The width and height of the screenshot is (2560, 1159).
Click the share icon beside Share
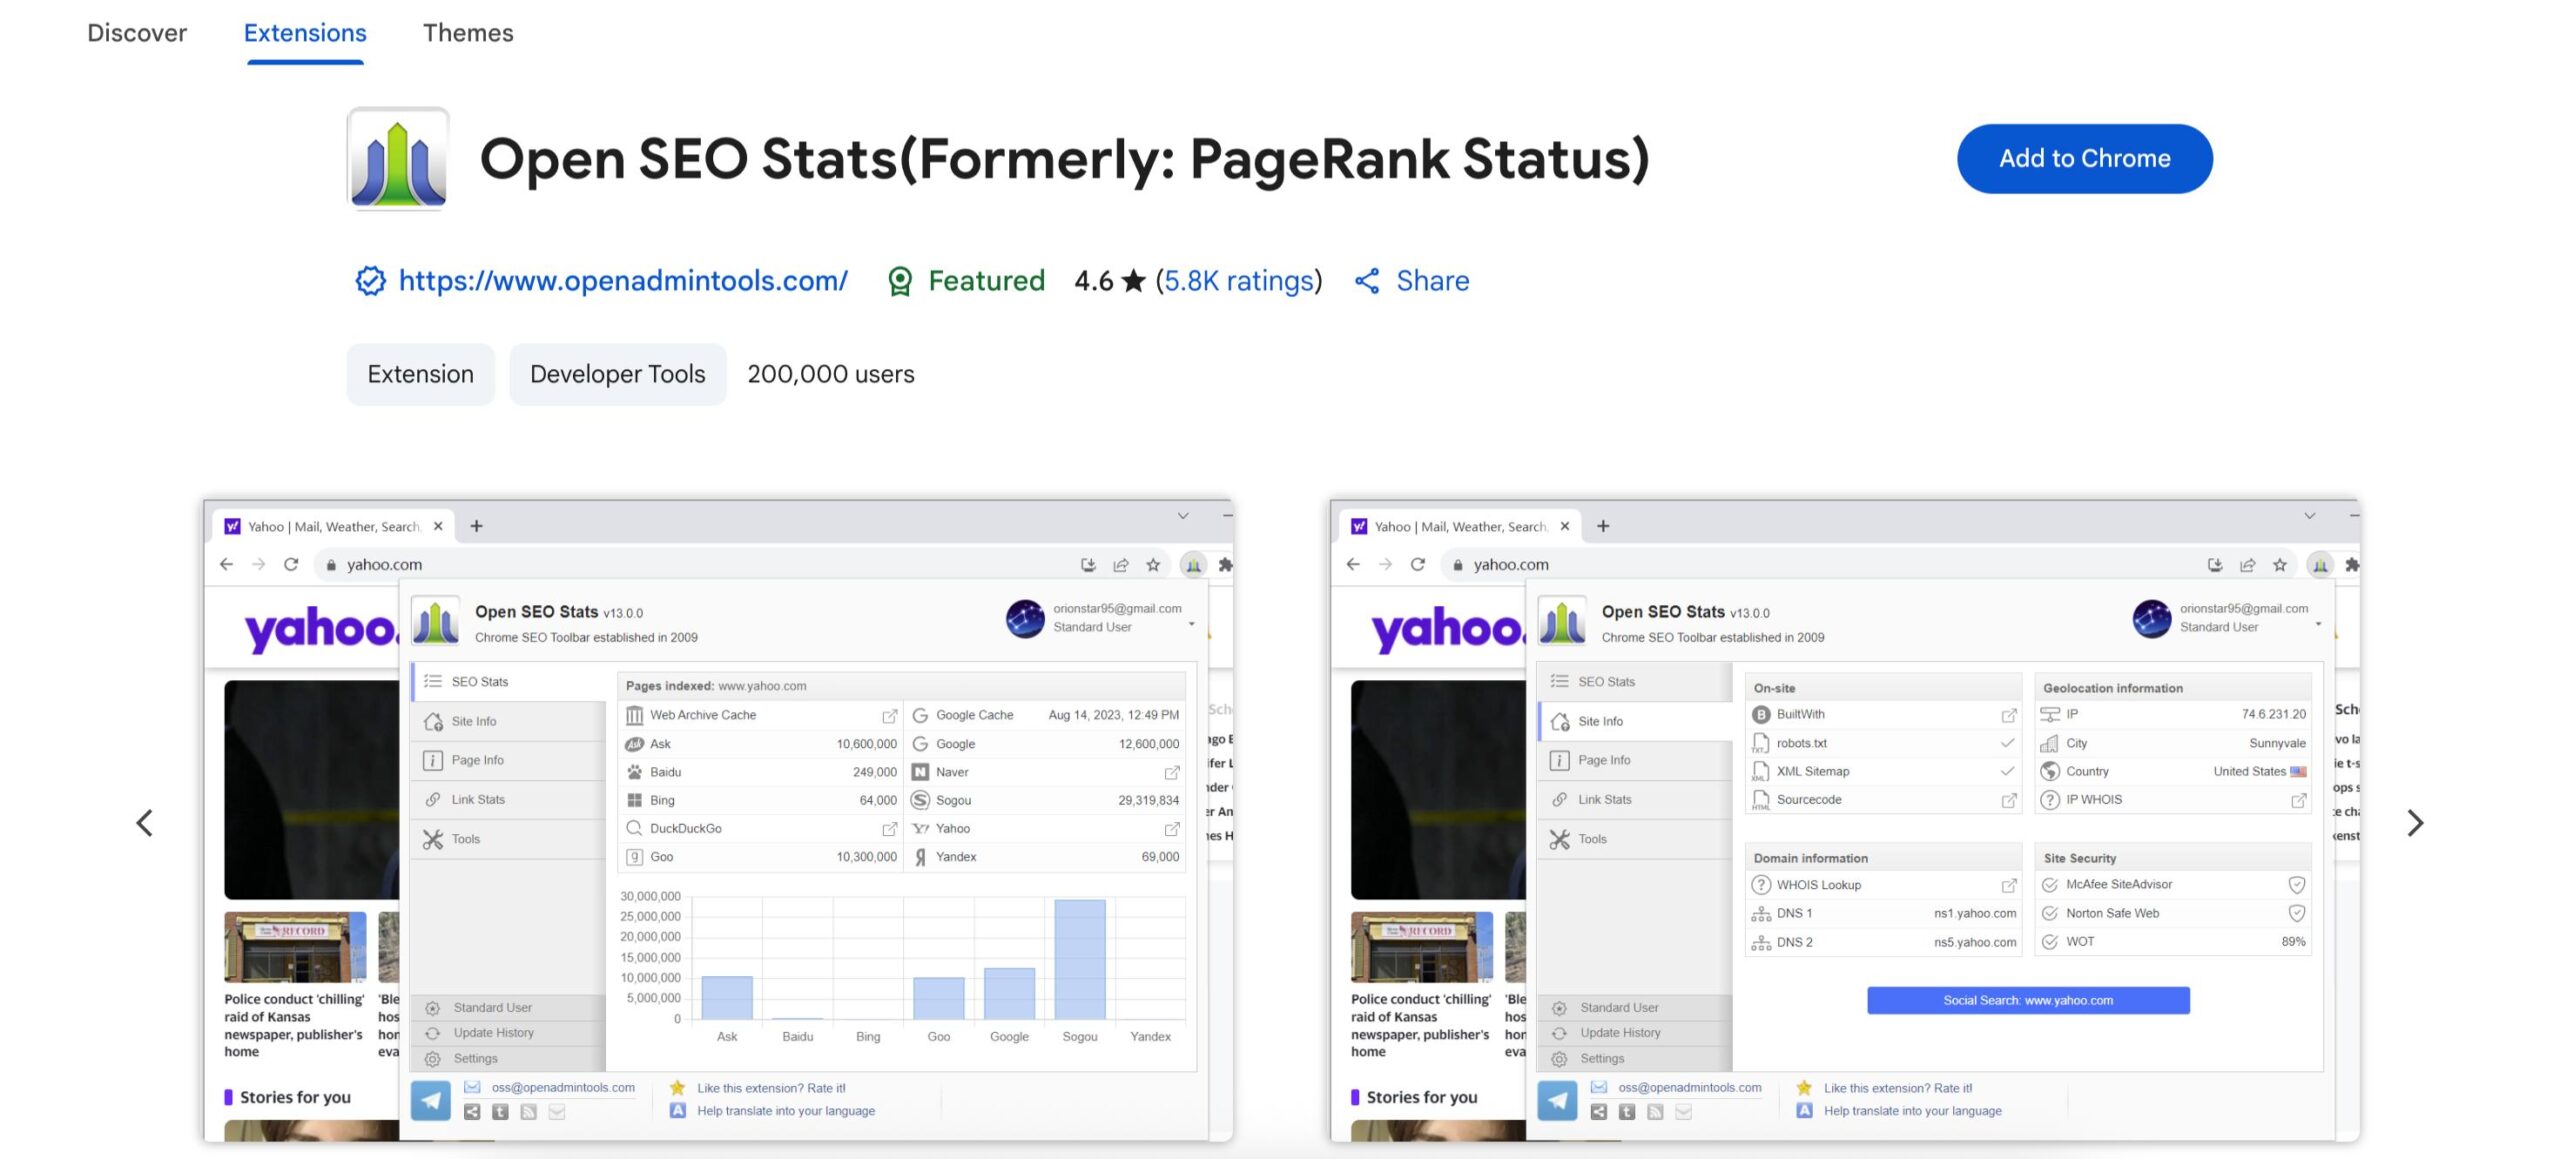[1367, 281]
